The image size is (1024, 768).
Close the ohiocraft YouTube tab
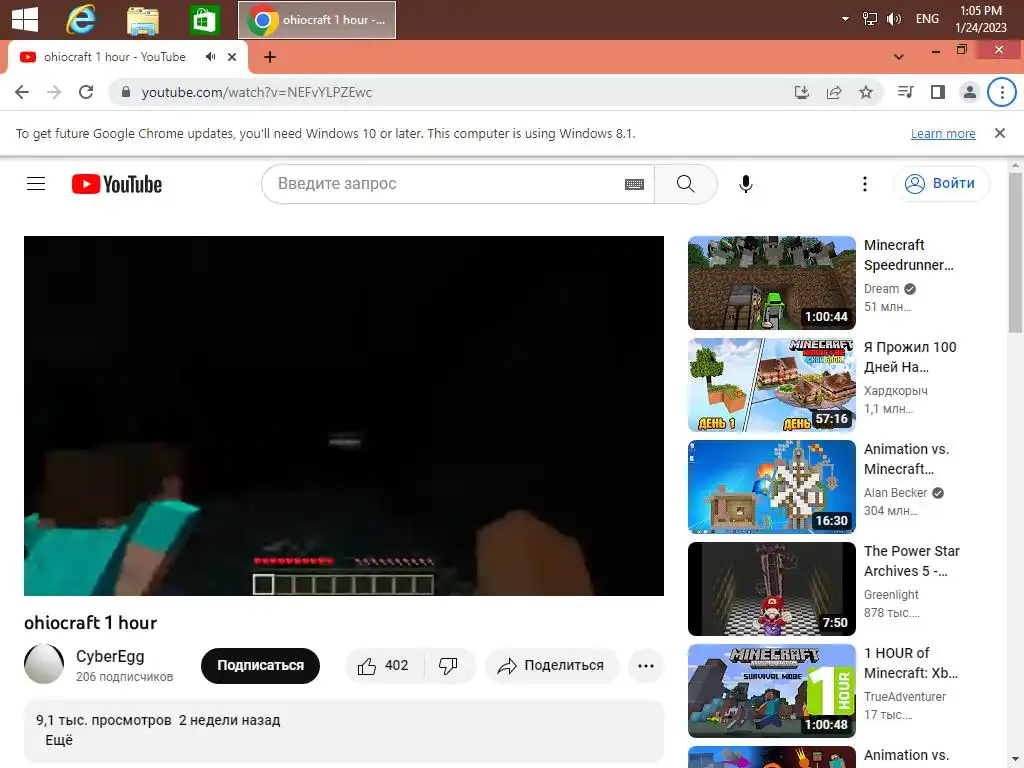click(232, 57)
